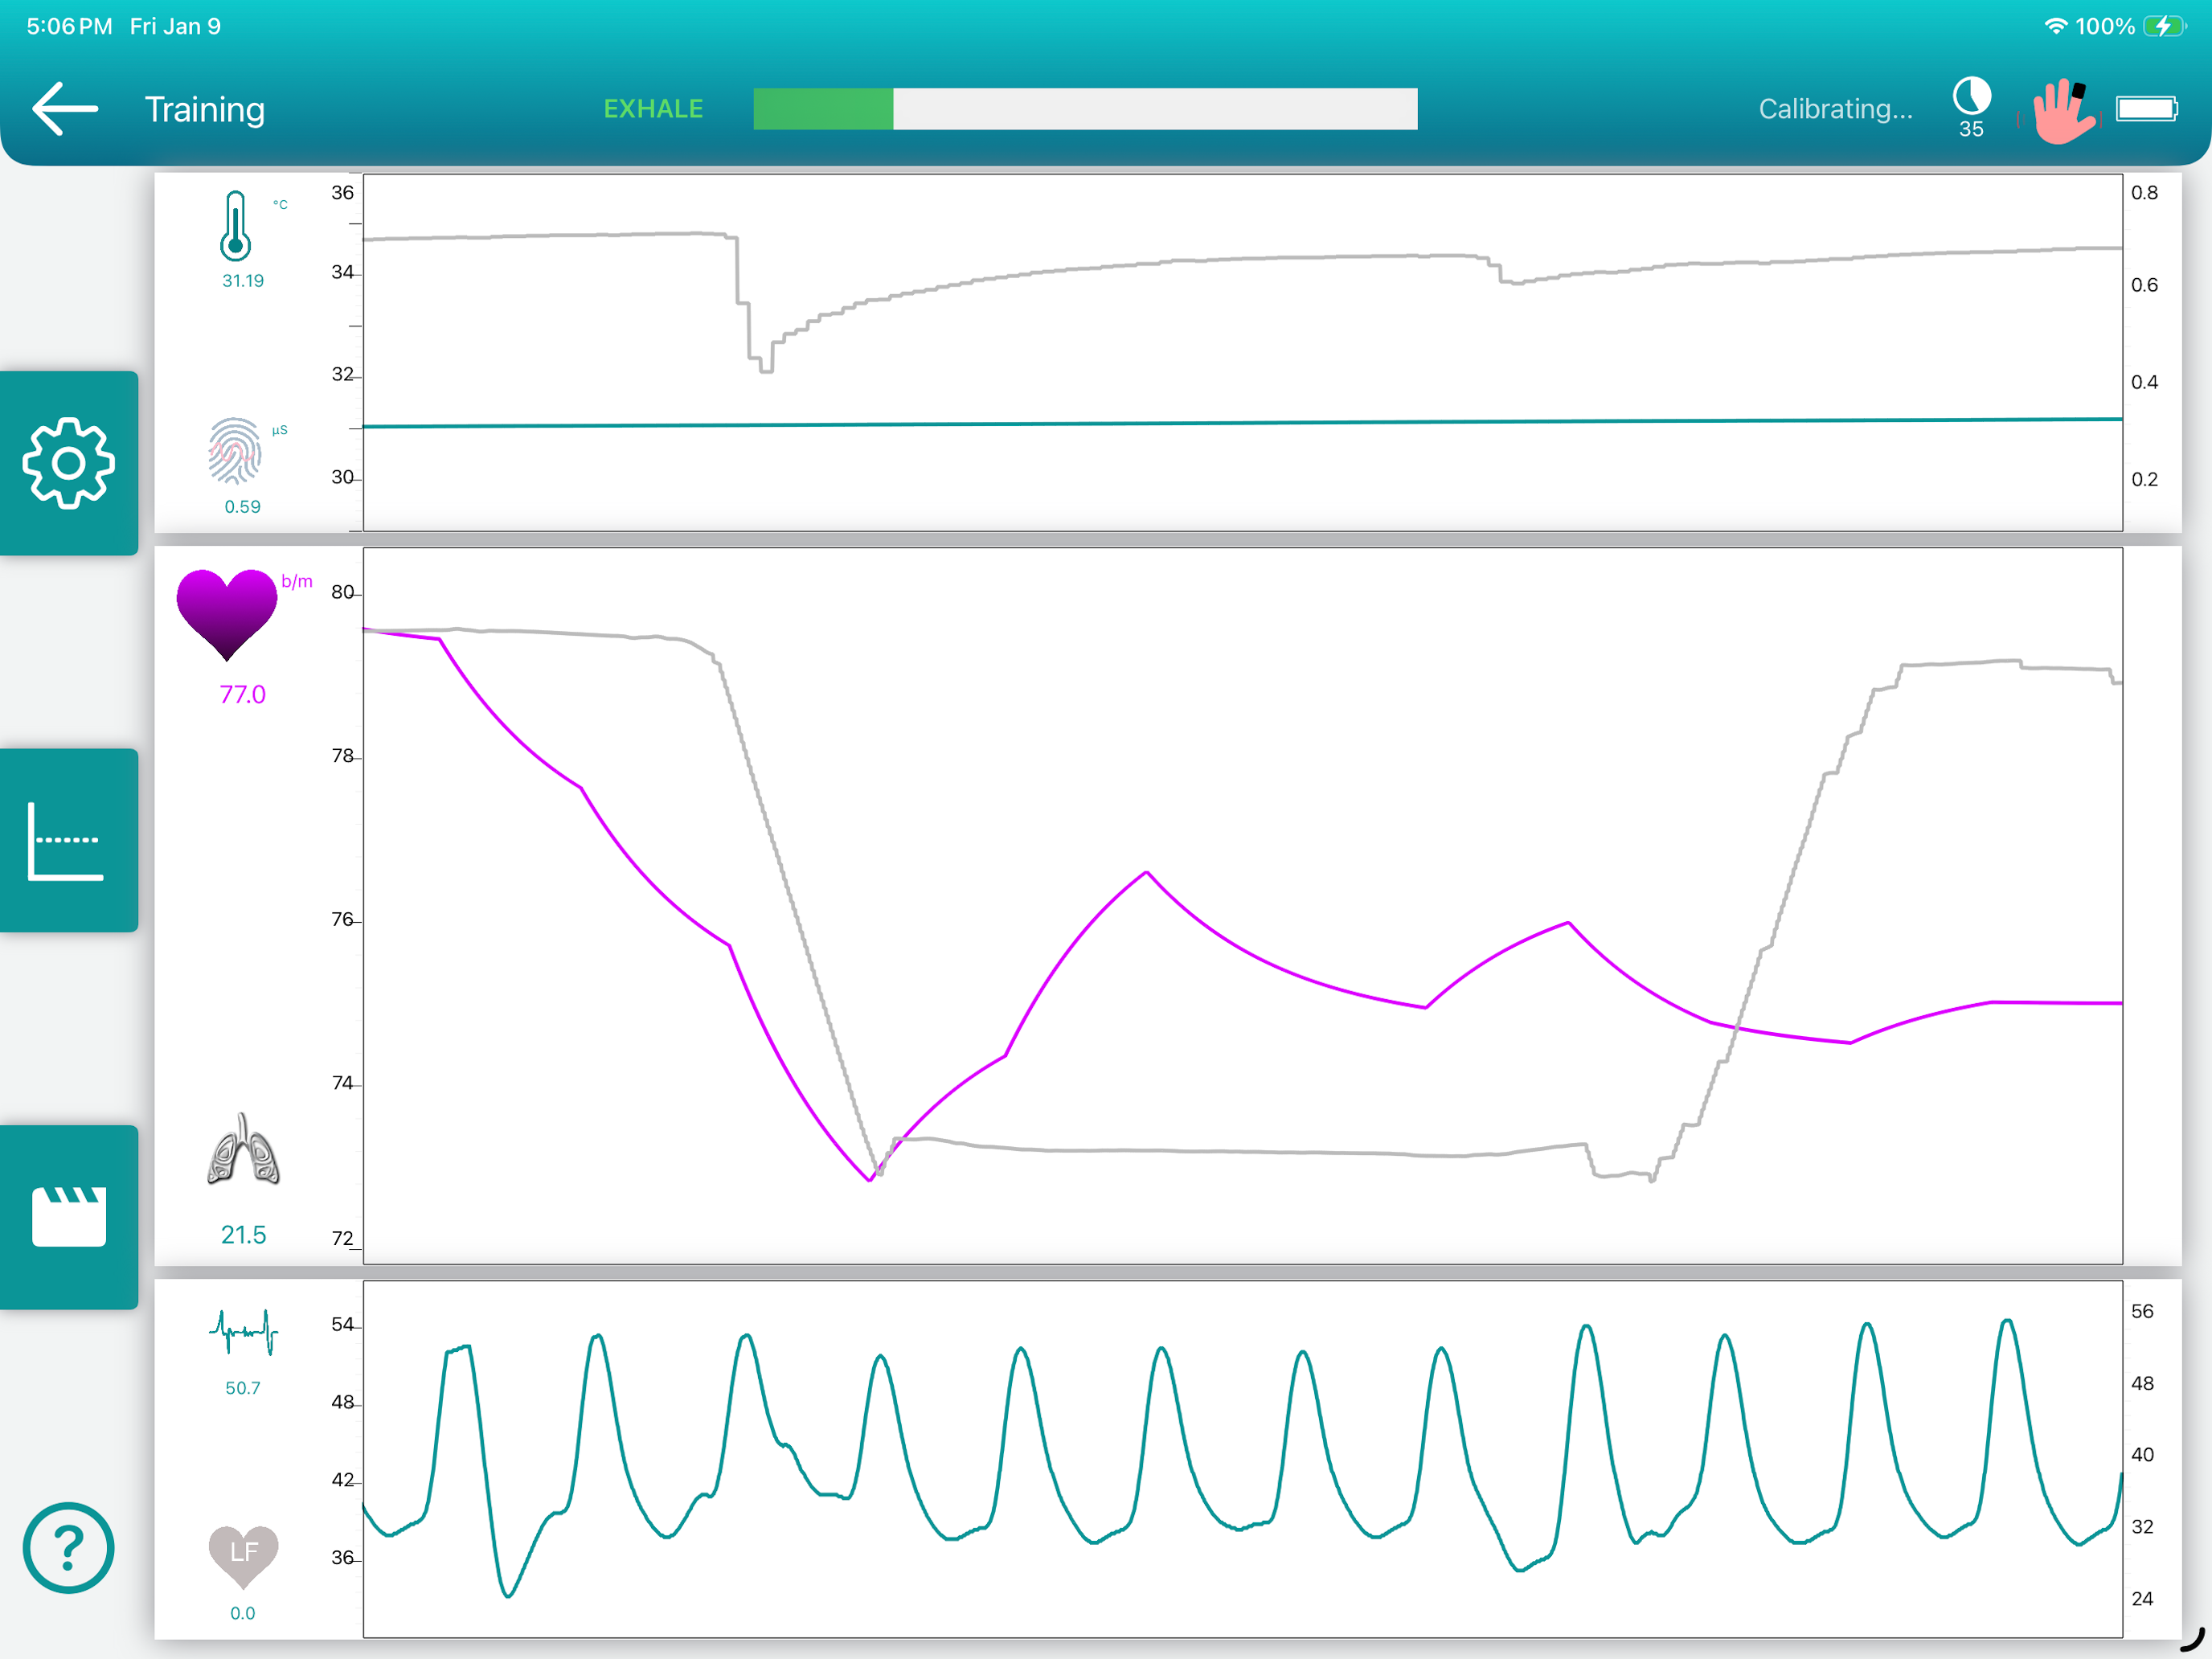Viewport: 2212px width, 1659px height.
Task: Tap the temperature and conductance chart
Action: pyautogui.click(x=1242, y=352)
